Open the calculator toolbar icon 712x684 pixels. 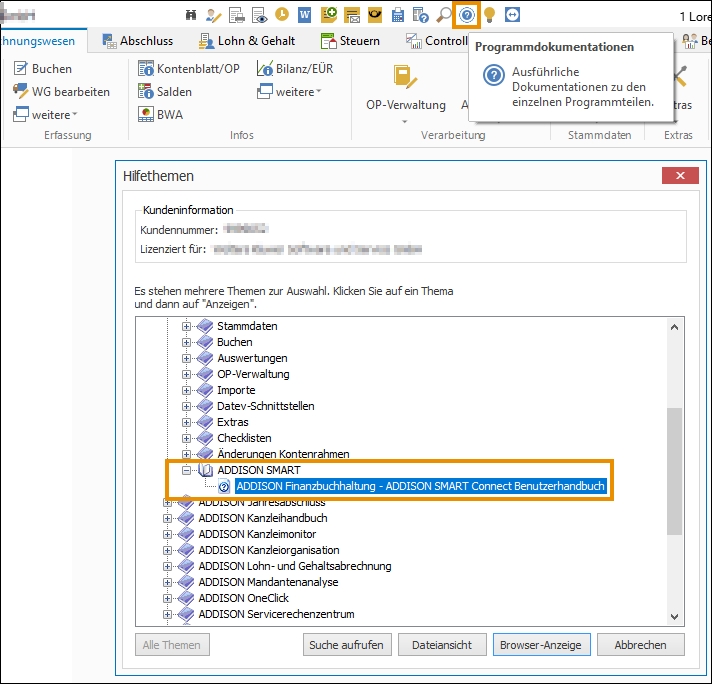tap(398, 15)
